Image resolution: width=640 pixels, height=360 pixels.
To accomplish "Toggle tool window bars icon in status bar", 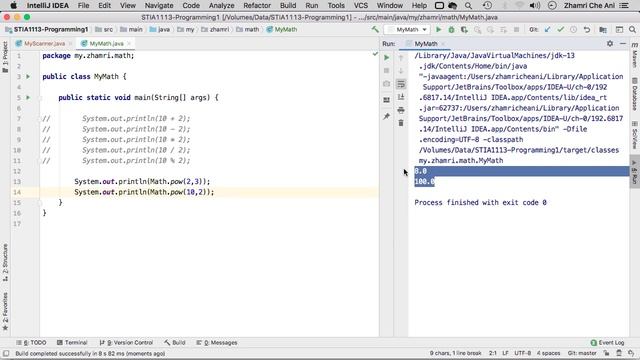I will 6,353.
